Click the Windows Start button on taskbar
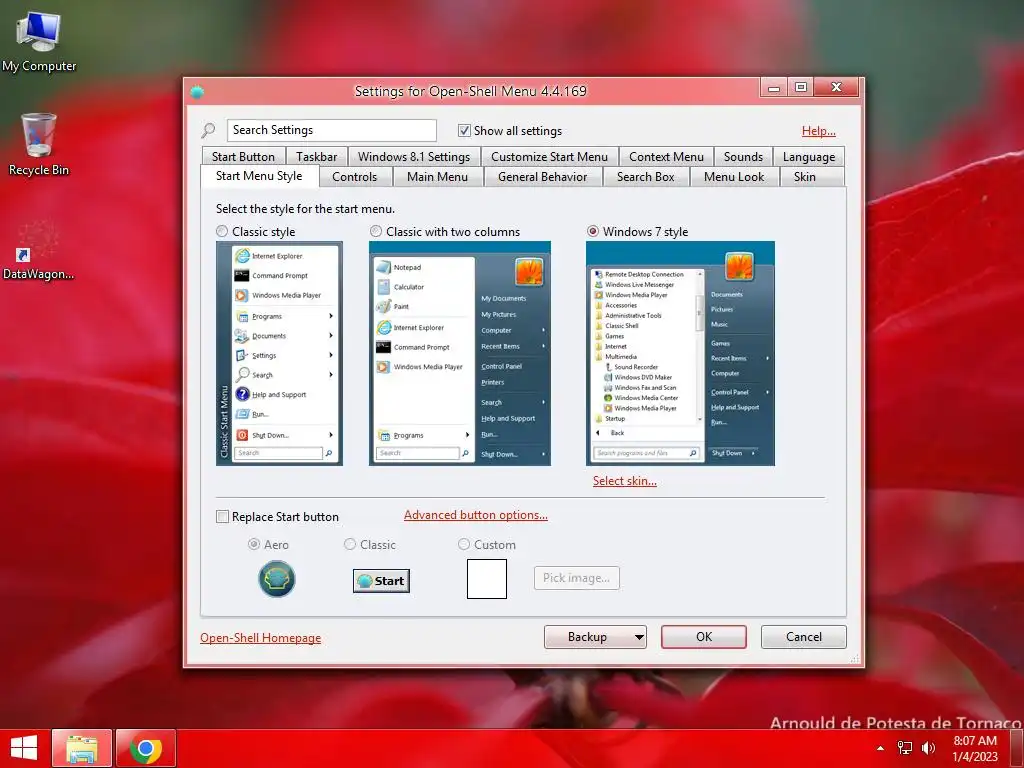1024x768 pixels. (x=24, y=748)
